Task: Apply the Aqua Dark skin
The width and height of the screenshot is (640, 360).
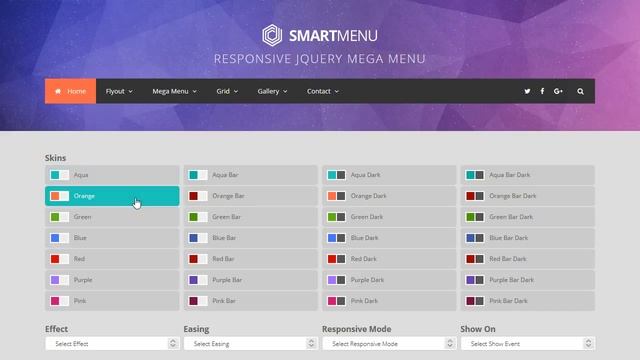Action: click(x=389, y=175)
